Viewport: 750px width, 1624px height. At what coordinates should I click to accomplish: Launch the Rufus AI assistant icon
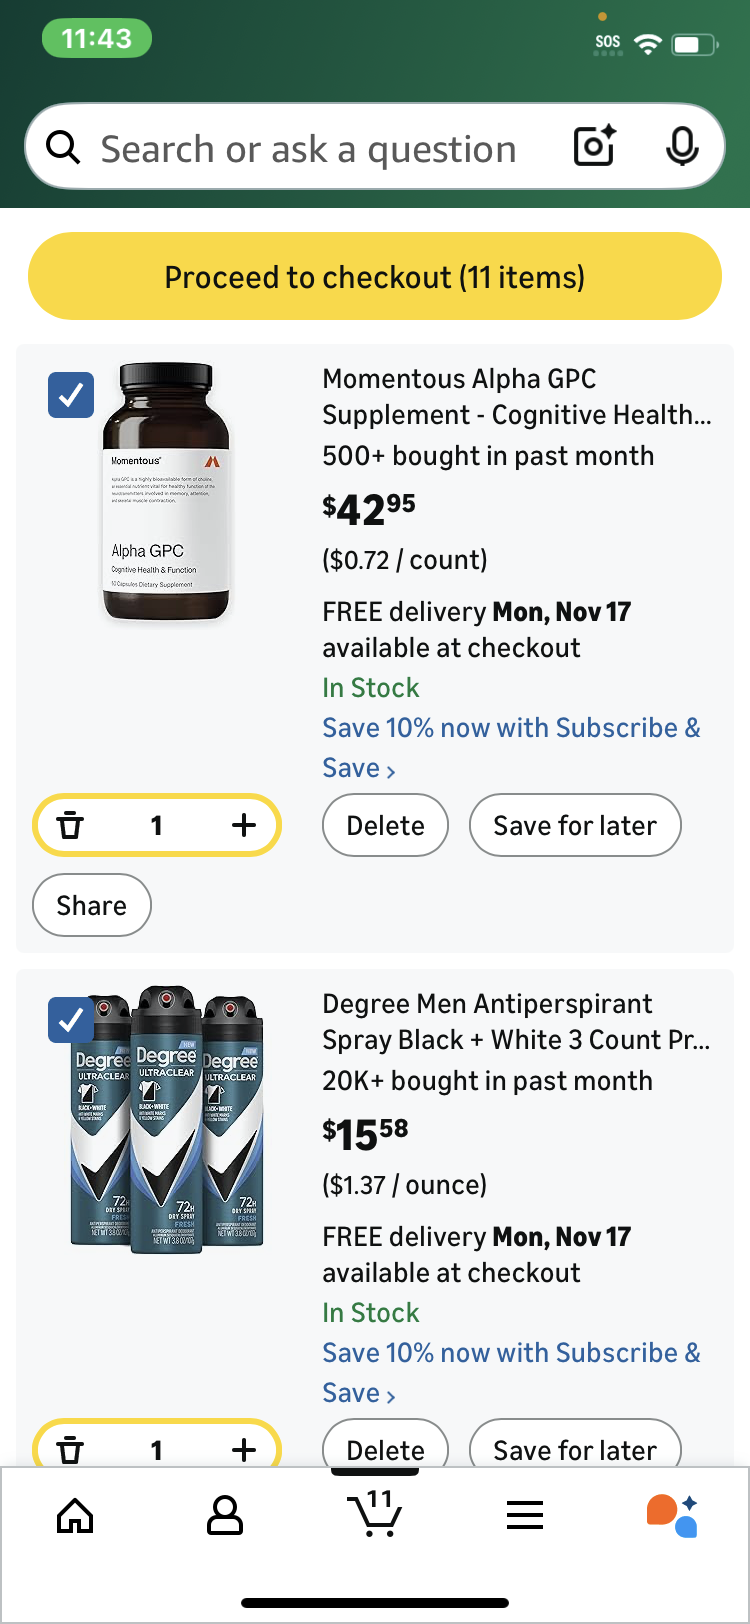point(673,1516)
